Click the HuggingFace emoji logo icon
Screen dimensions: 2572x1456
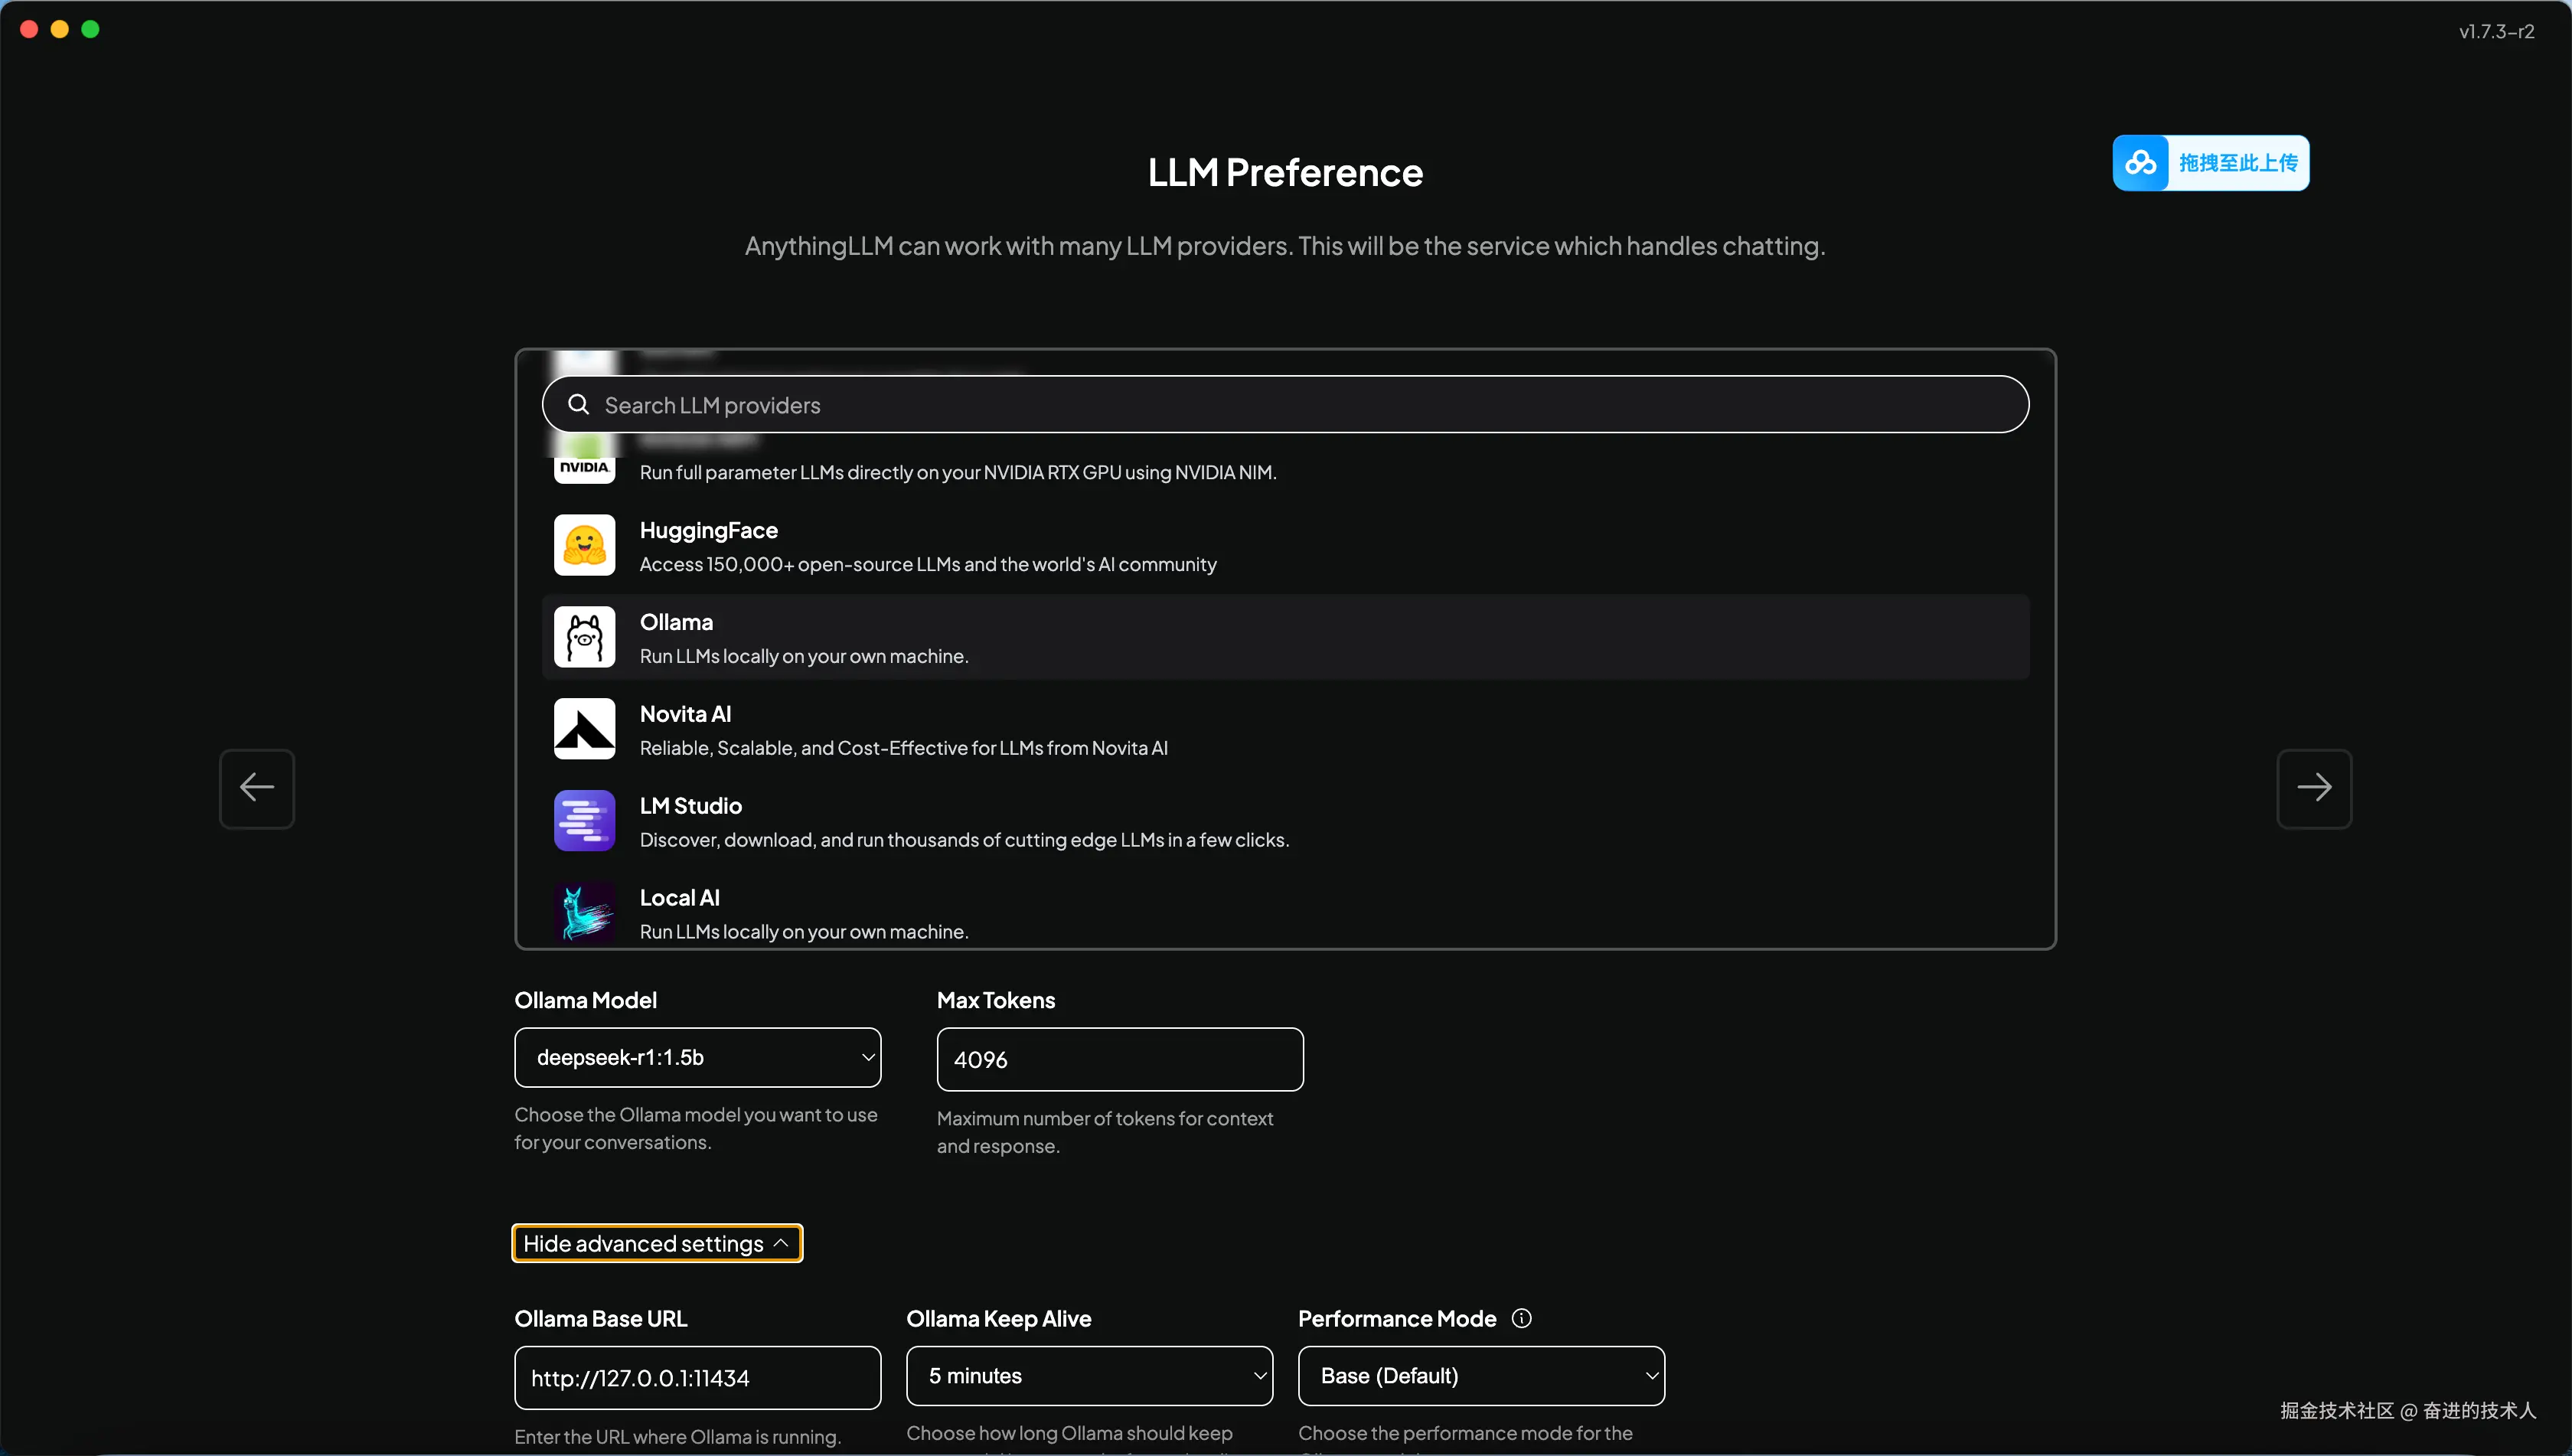(x=584, y=545)
